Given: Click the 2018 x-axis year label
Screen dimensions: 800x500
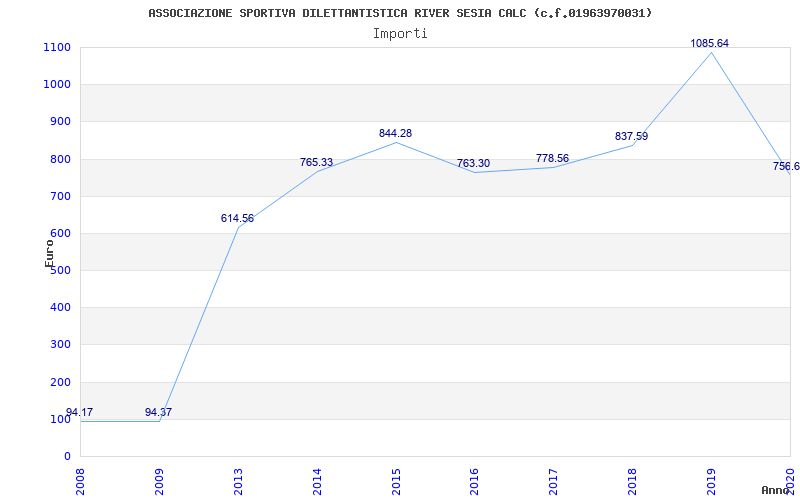Looking at the screenshot, I should 633,482.
